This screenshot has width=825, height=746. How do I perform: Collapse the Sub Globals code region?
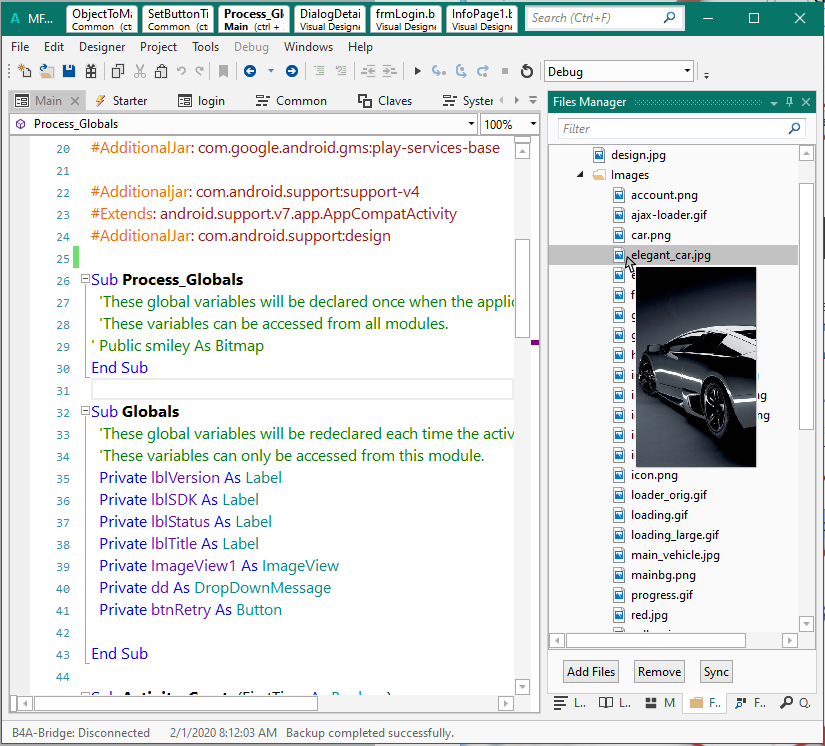click(84, 411)
